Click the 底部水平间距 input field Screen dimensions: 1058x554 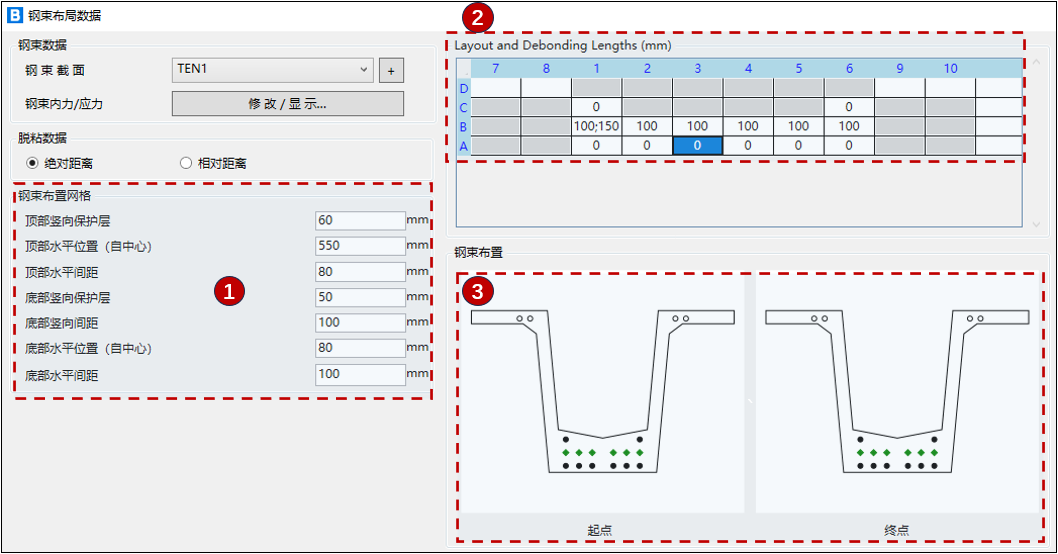point(359,374)
